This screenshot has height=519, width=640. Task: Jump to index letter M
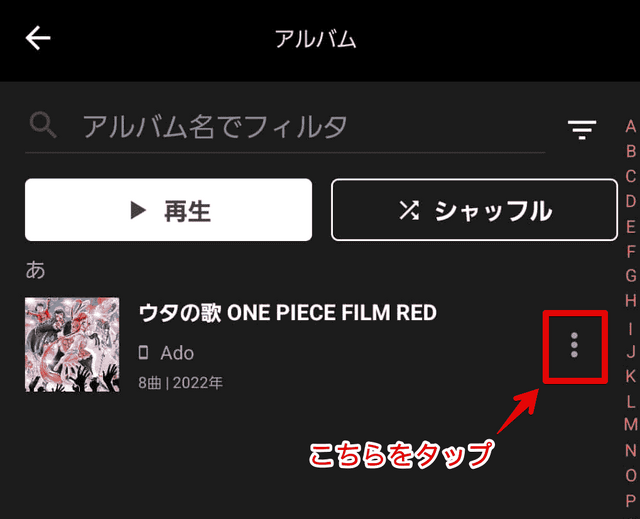coord(631,424)
